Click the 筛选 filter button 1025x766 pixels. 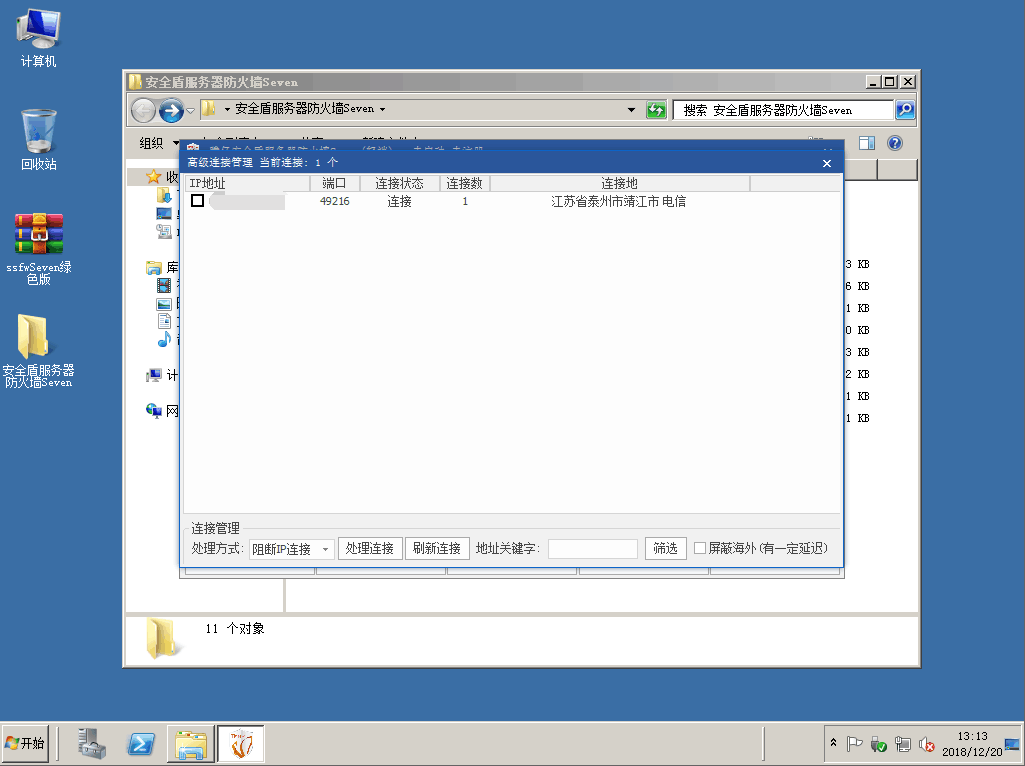point(665,548)
